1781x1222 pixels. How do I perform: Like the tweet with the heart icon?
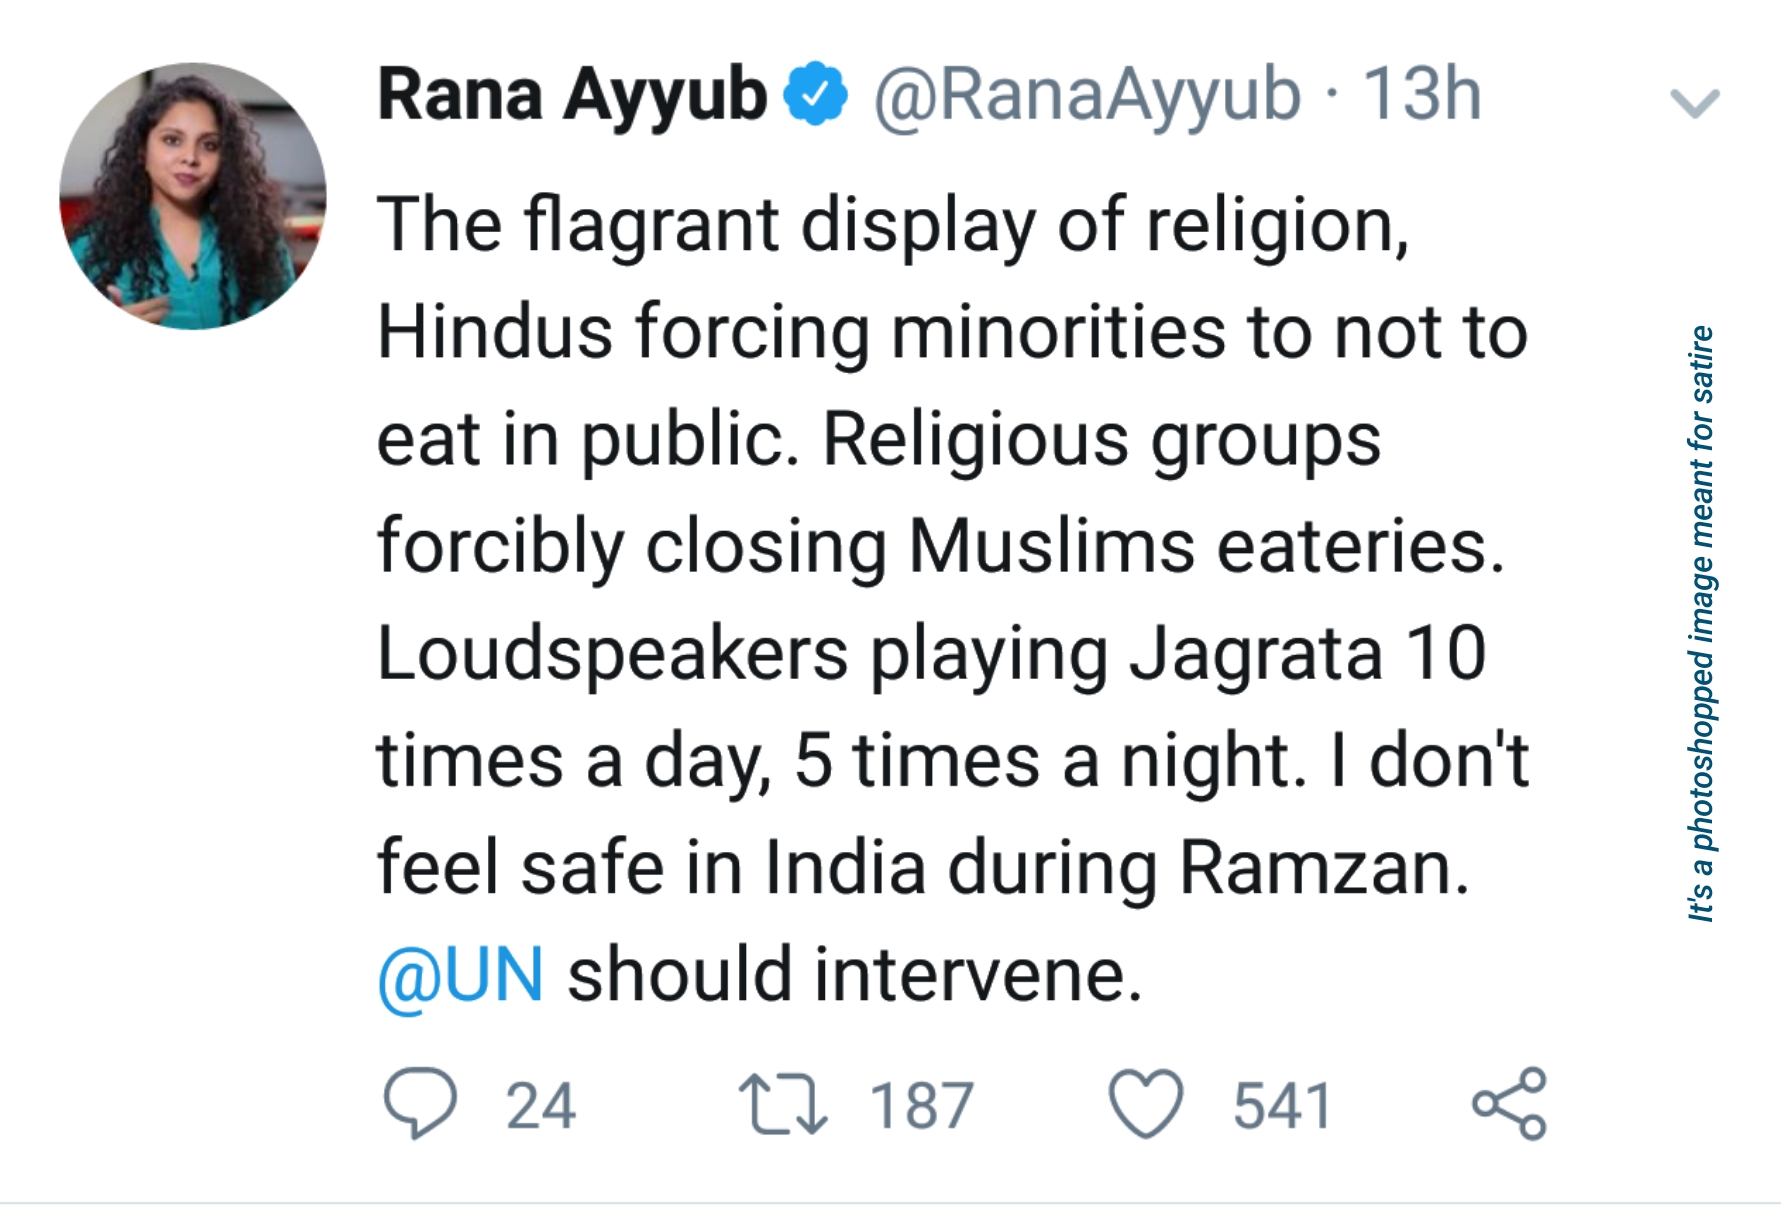tap(1146, 1104)
